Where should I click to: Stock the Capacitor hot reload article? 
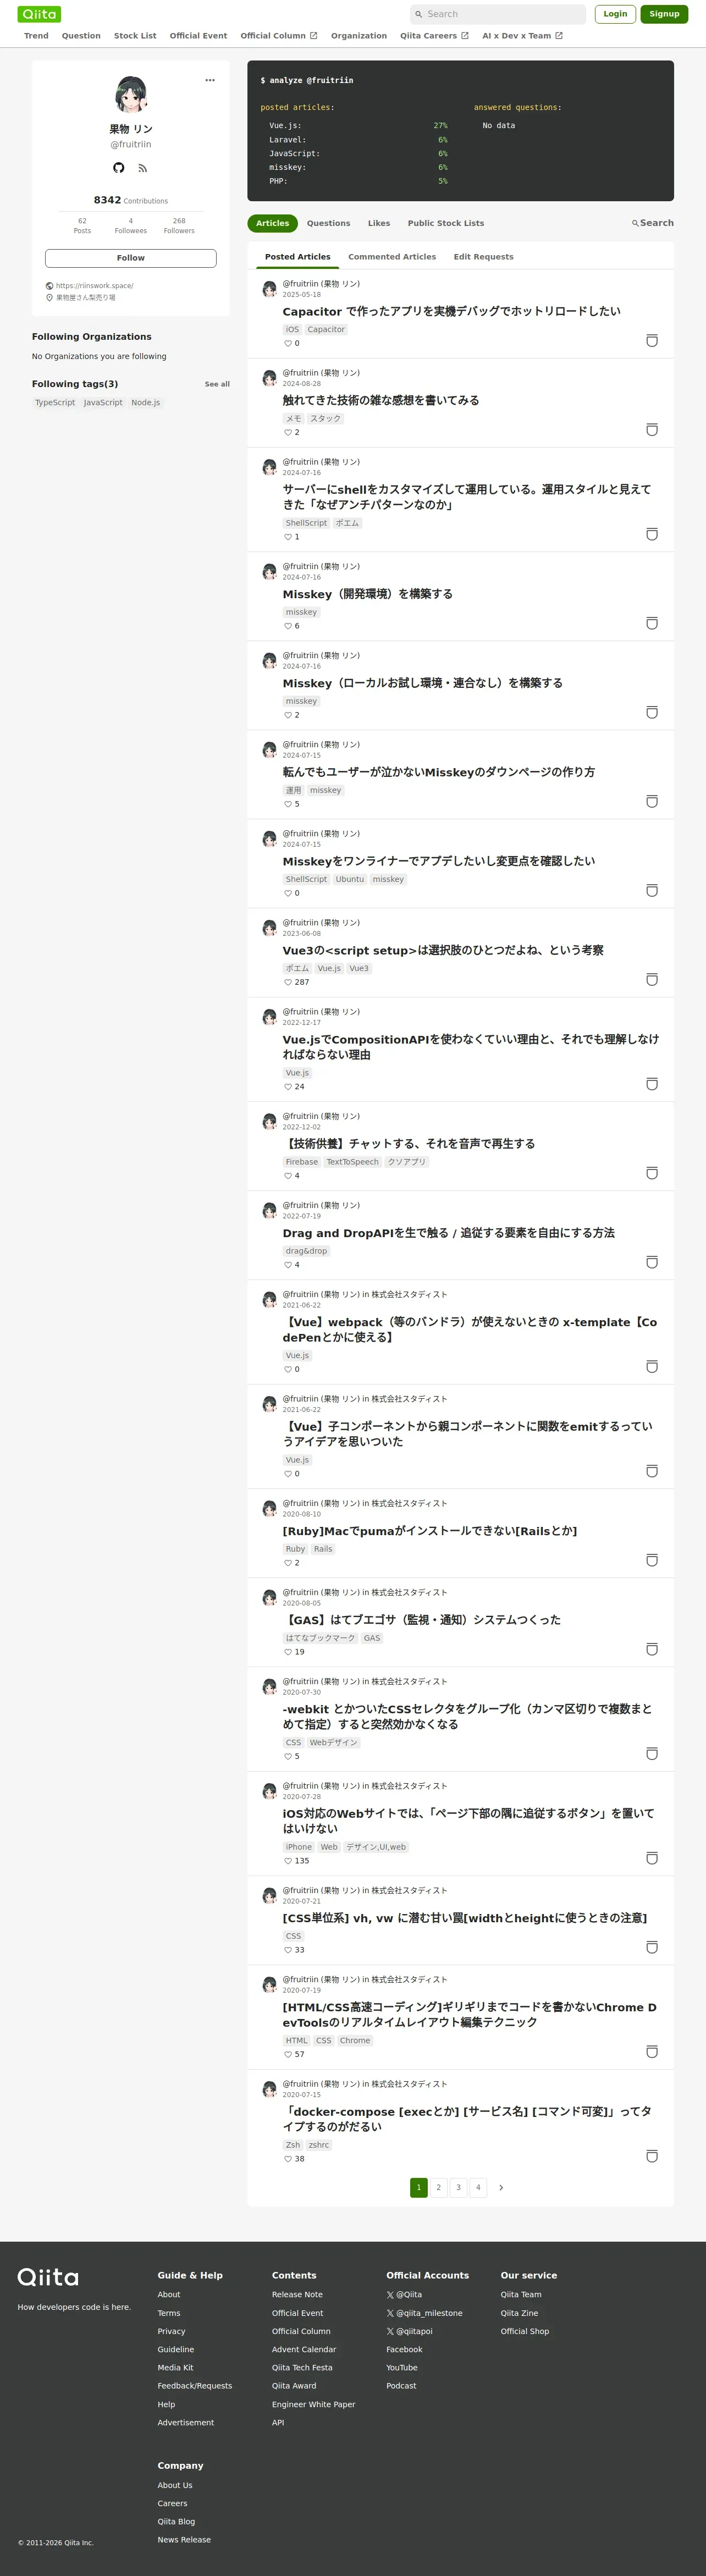652,341
